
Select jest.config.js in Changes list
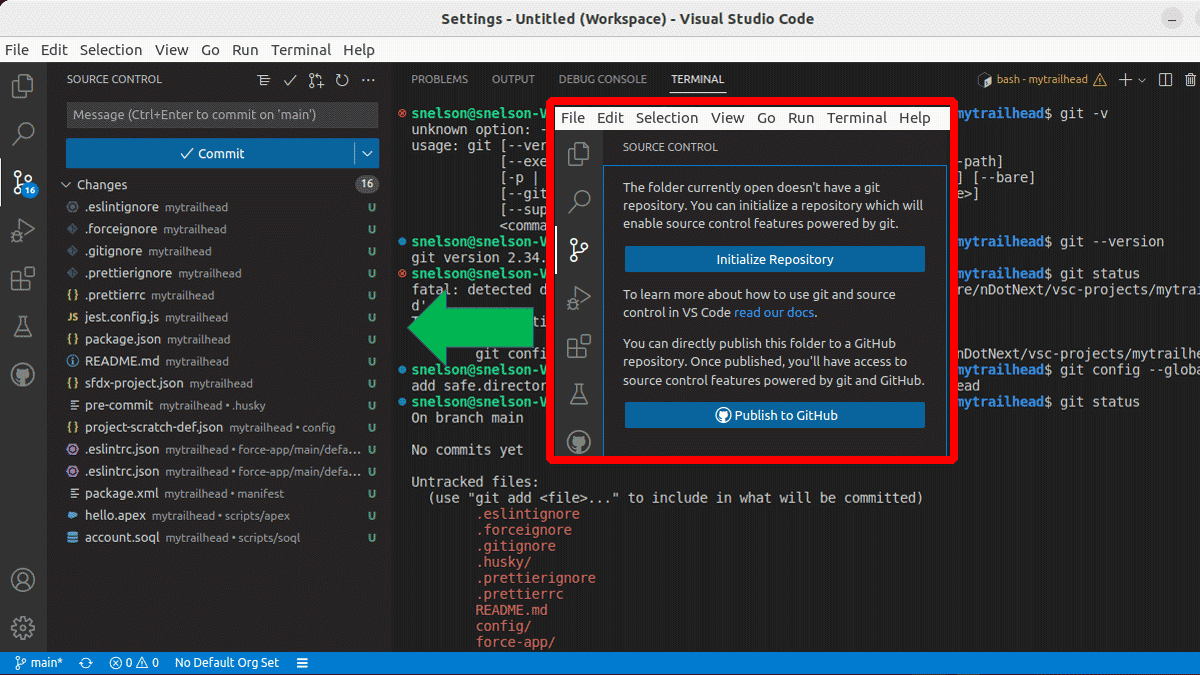pos(219,317)
